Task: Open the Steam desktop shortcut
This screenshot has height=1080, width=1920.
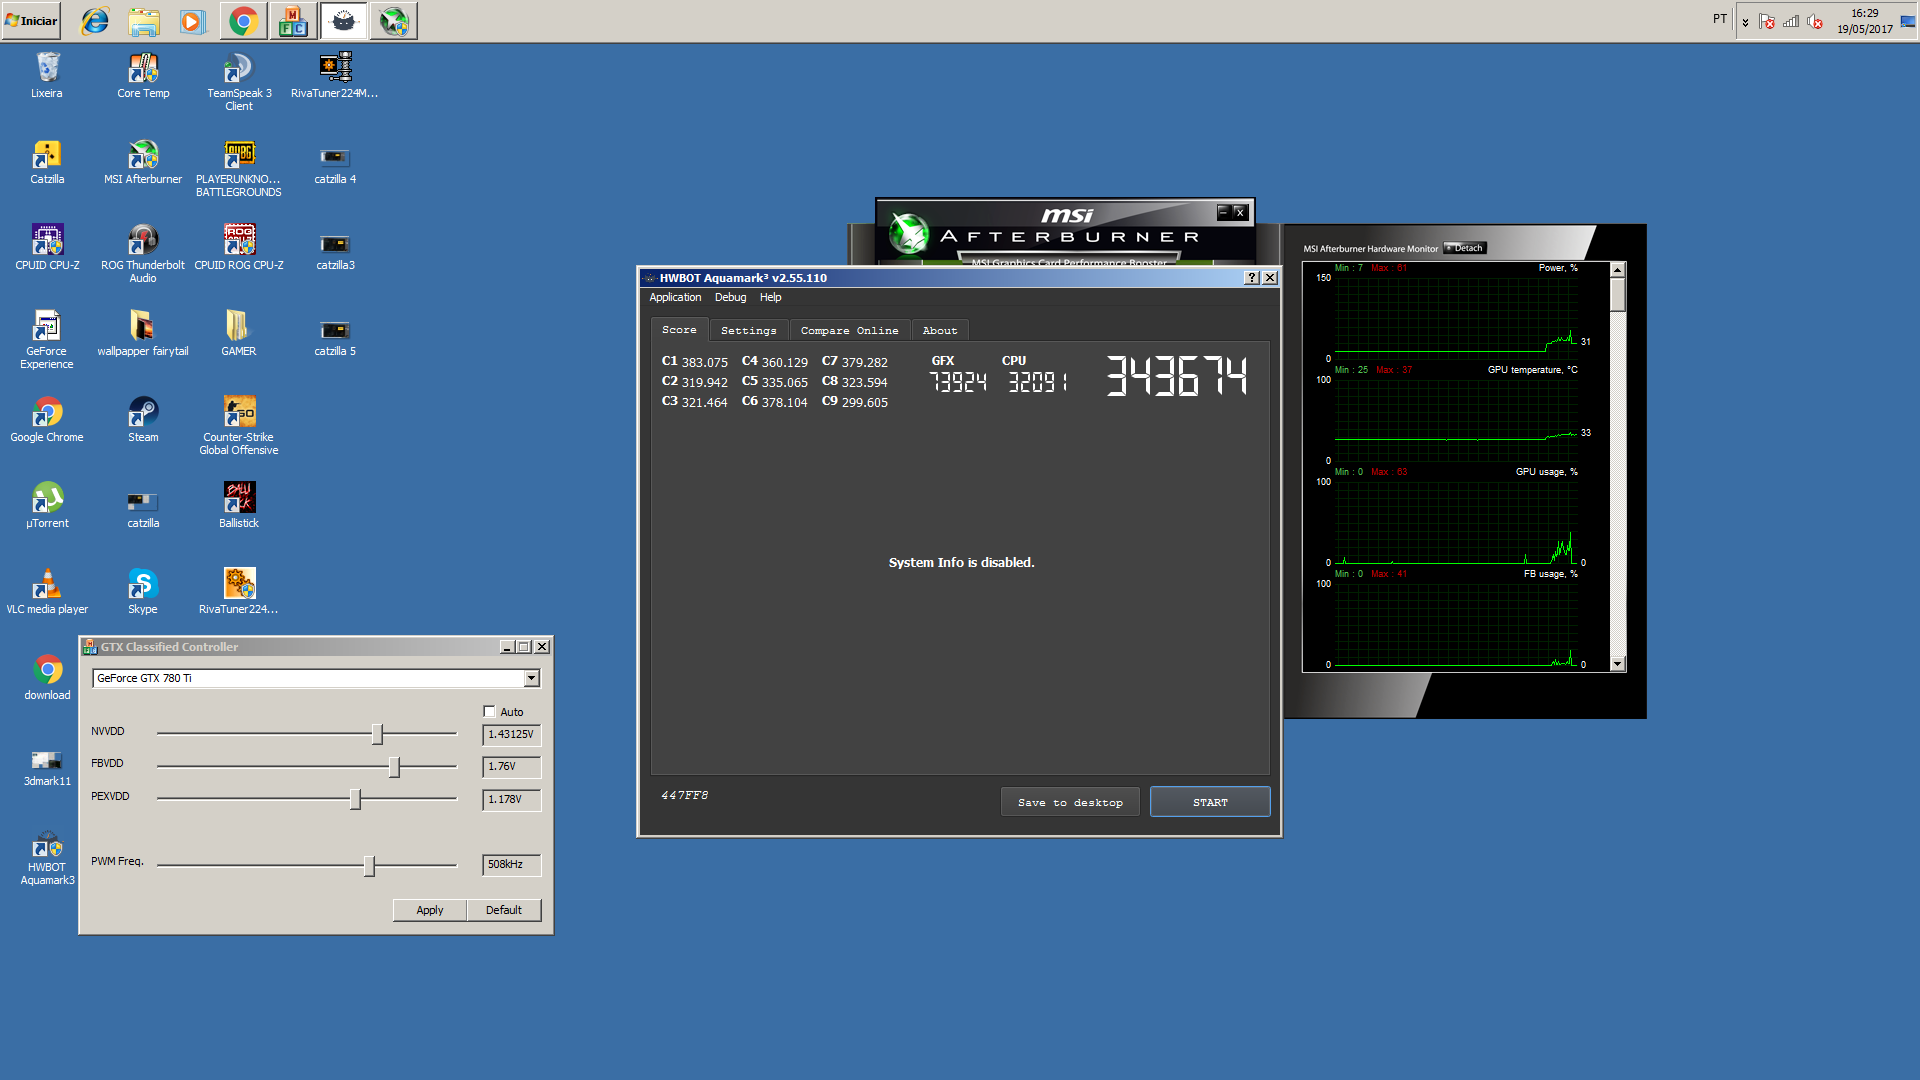Action: [x=143, y=420]
